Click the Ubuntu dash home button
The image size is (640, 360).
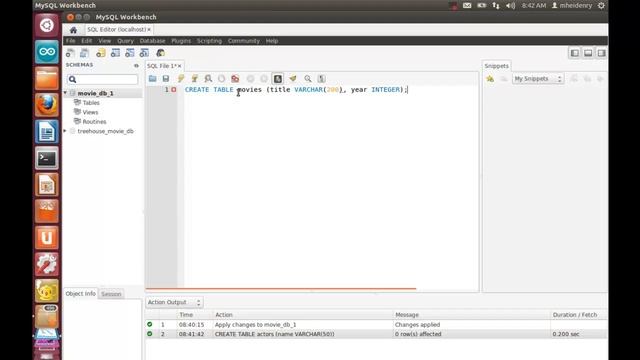(47, 25)
